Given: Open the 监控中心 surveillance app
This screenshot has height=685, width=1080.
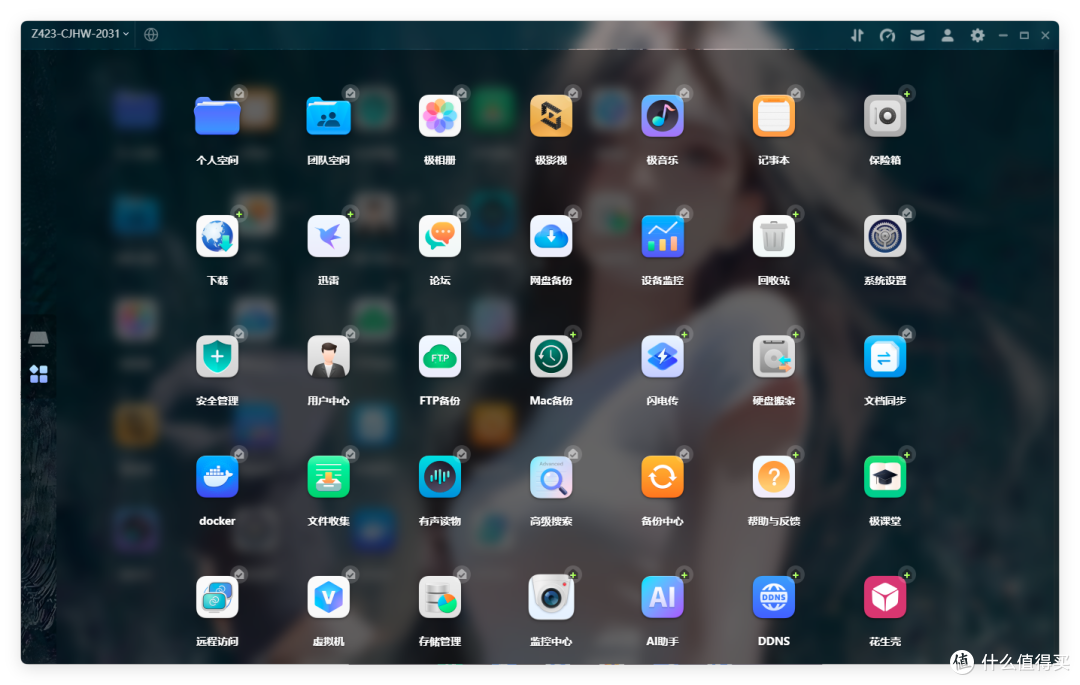Looking at the screenshot, I should pos(551,597).
